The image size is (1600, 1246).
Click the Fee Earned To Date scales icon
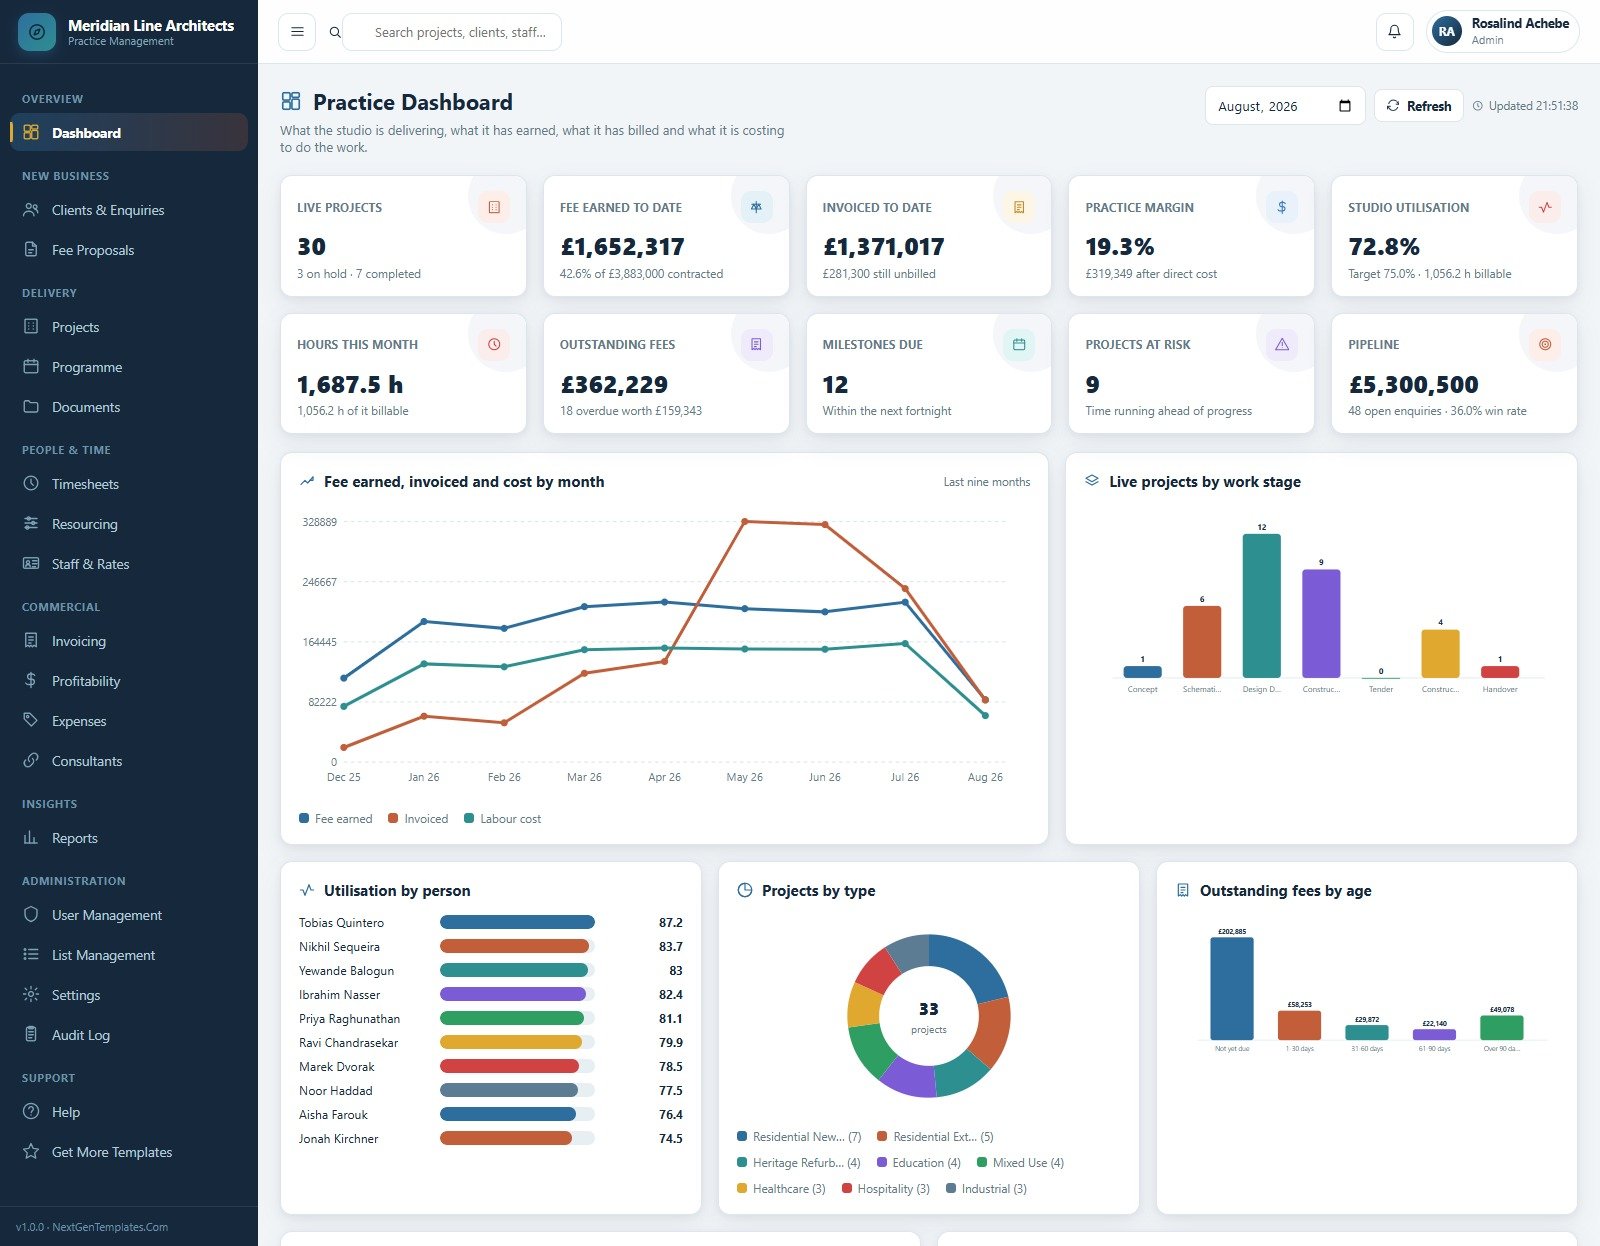(x=756, y=207)
